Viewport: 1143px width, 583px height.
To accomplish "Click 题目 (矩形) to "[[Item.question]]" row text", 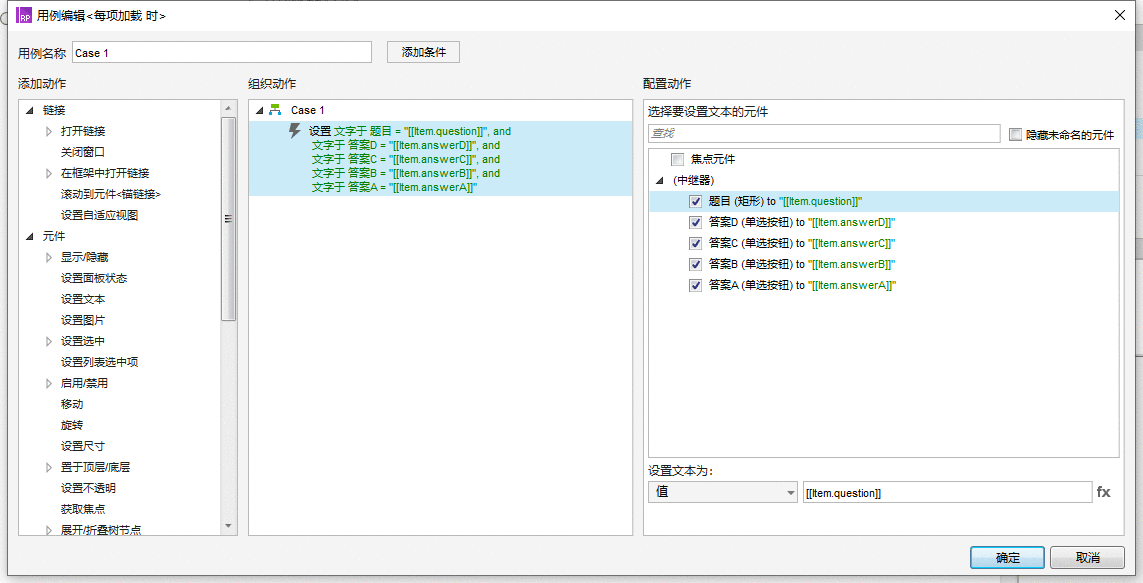I will tap(785, 201).
